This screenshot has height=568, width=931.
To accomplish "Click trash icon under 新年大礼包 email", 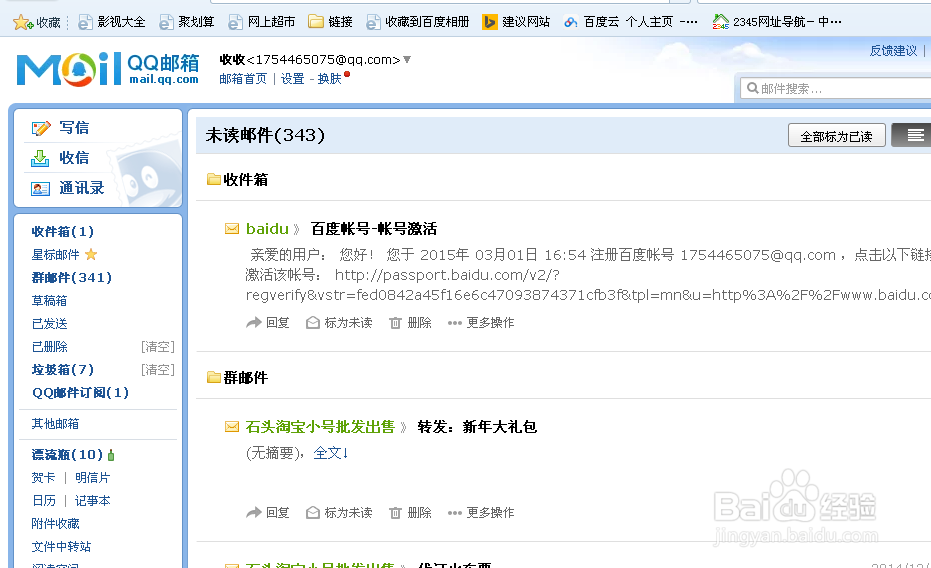I will point(395,513).
